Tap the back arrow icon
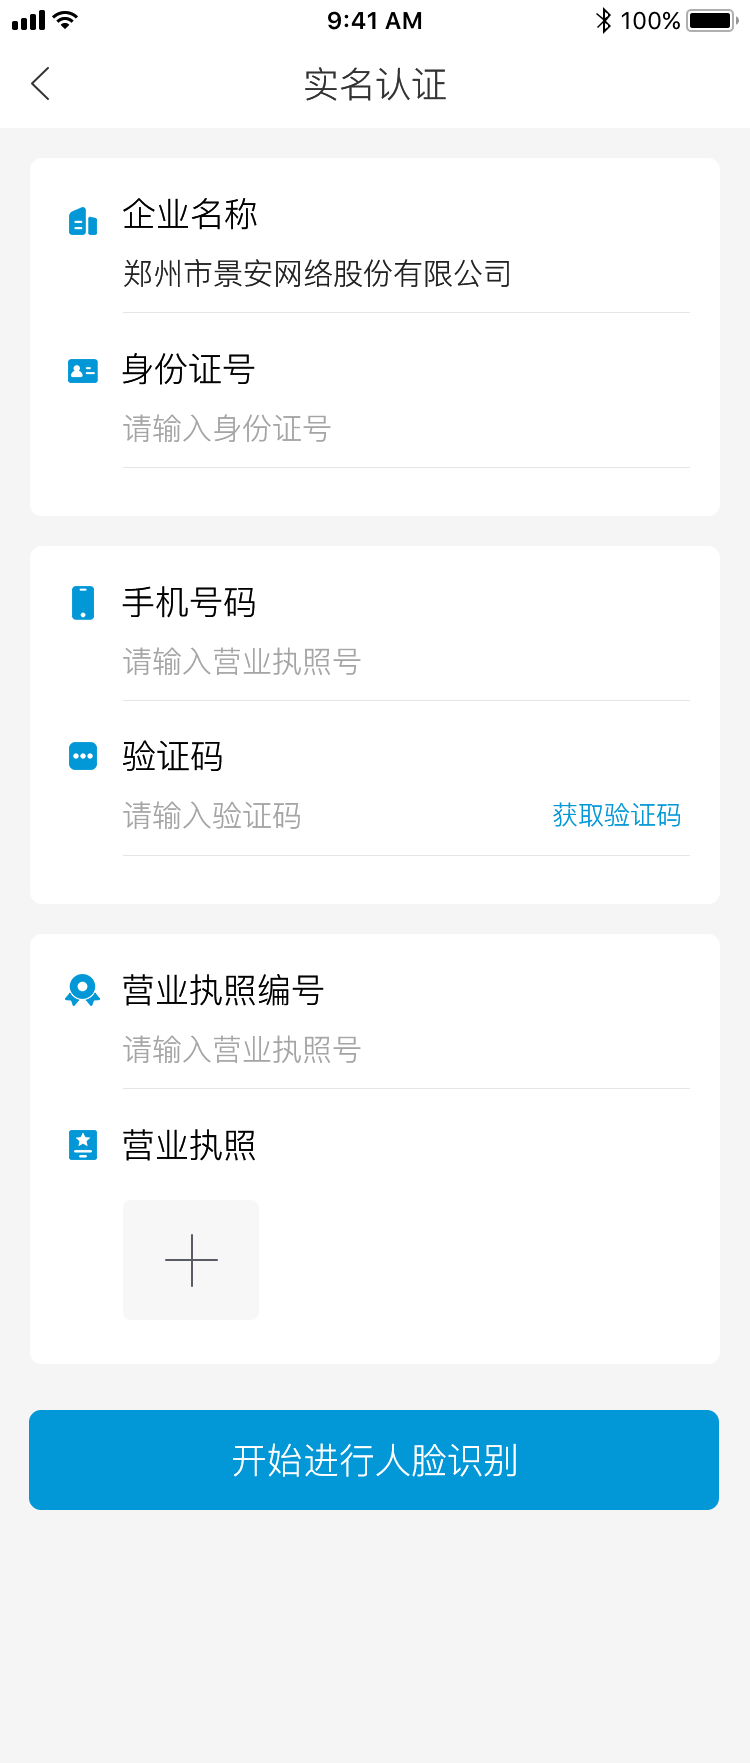 click(41, 84)
